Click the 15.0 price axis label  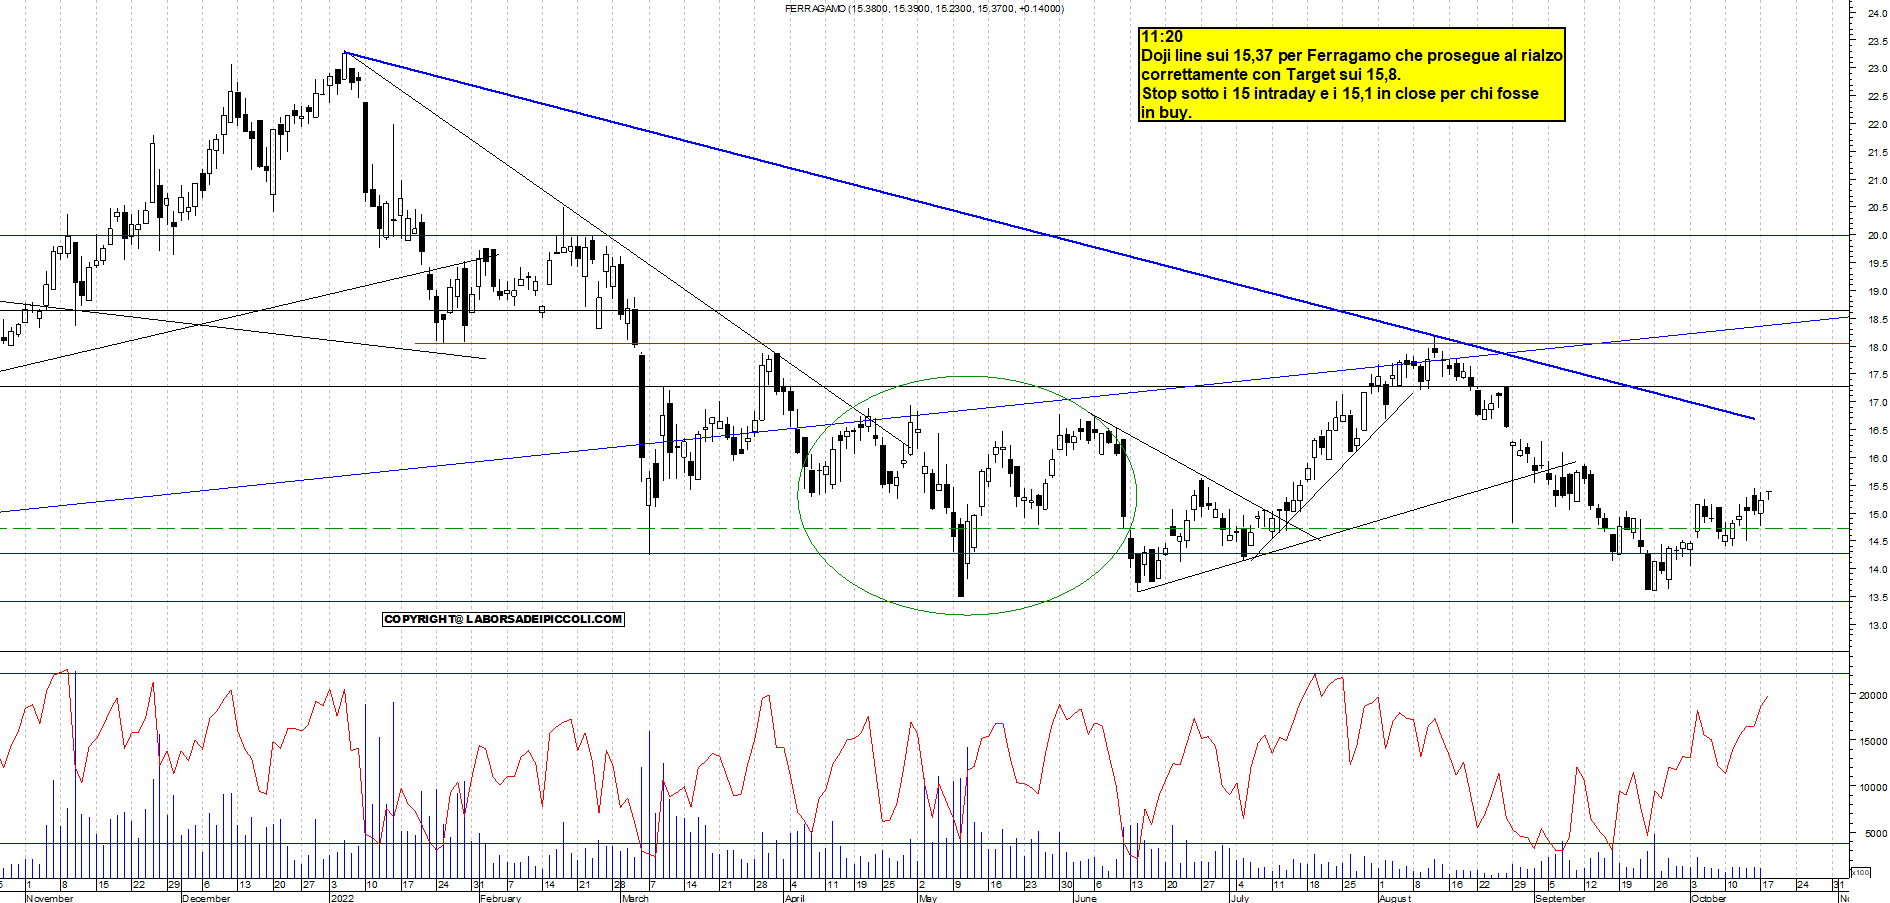click(x=1877, y=515)
